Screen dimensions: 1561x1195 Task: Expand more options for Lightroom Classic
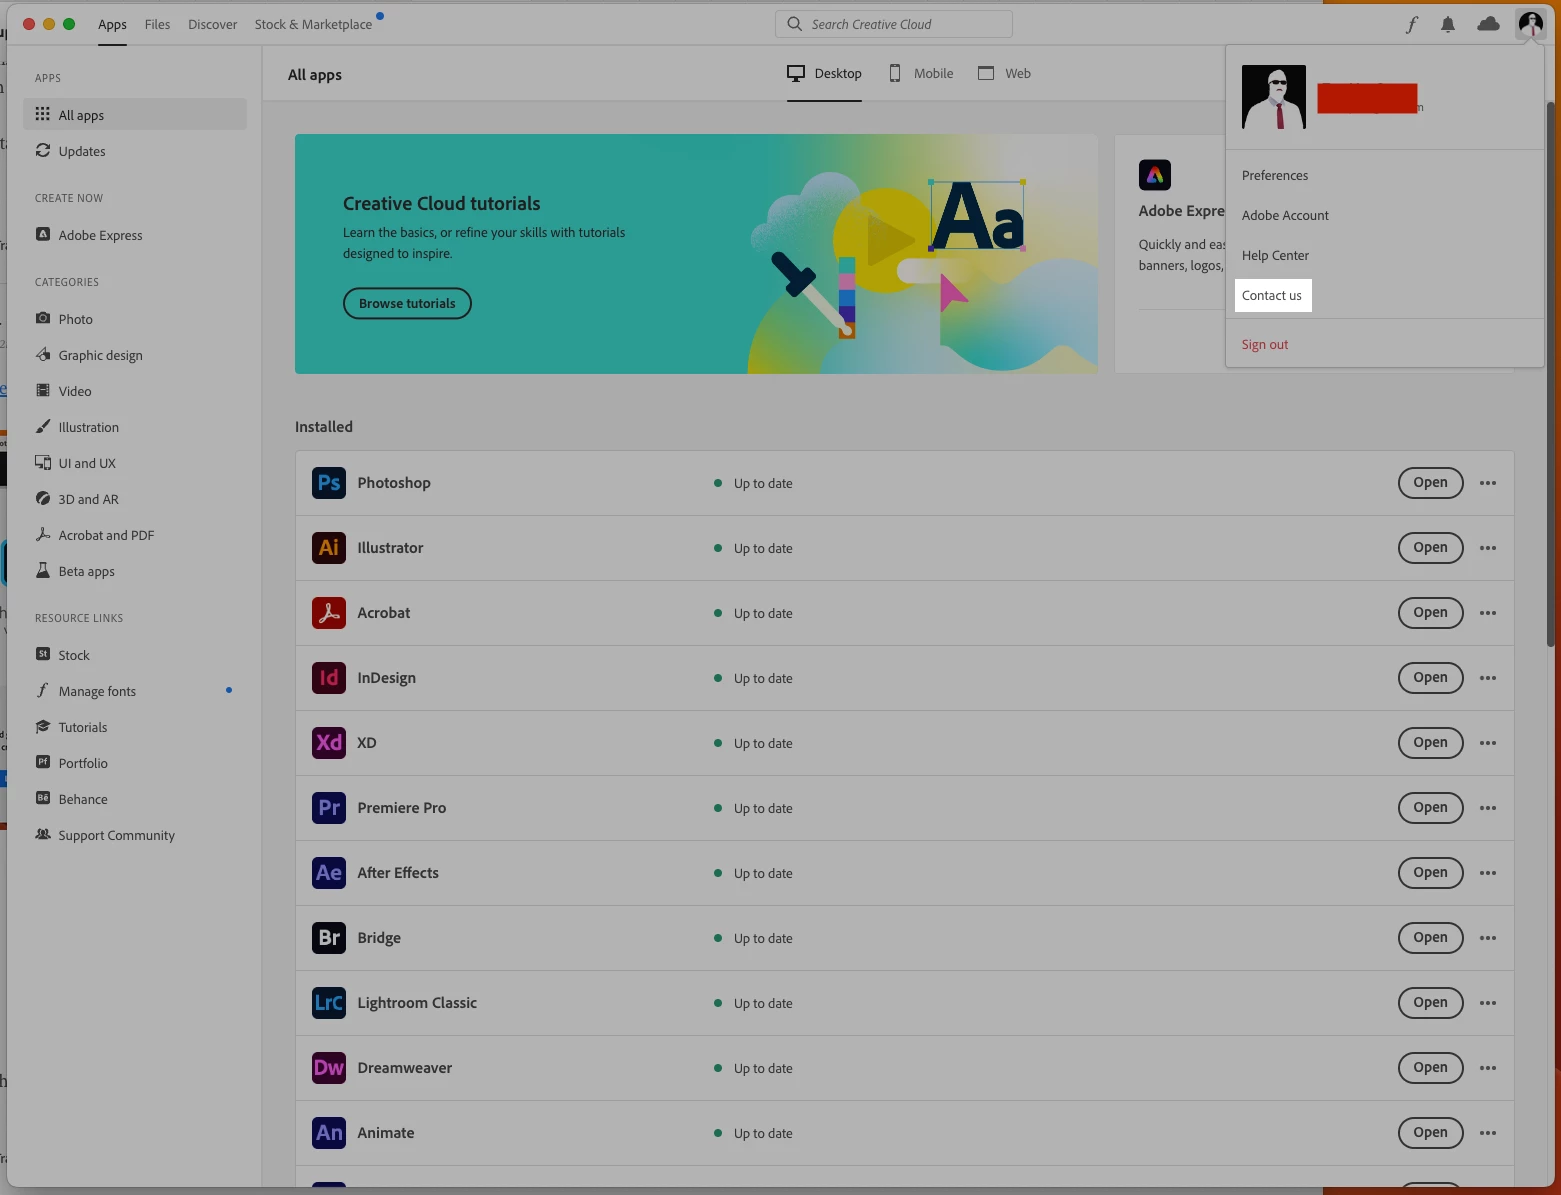pyautogui.click(x=1488, y=1003)
